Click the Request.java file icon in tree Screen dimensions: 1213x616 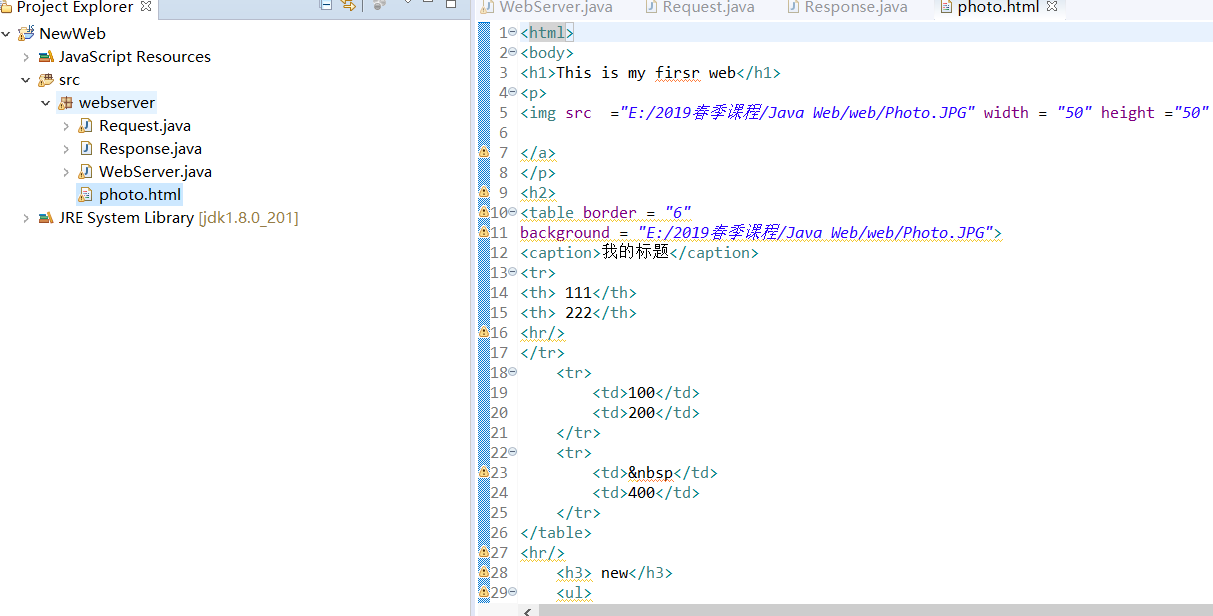click(86, 126)
